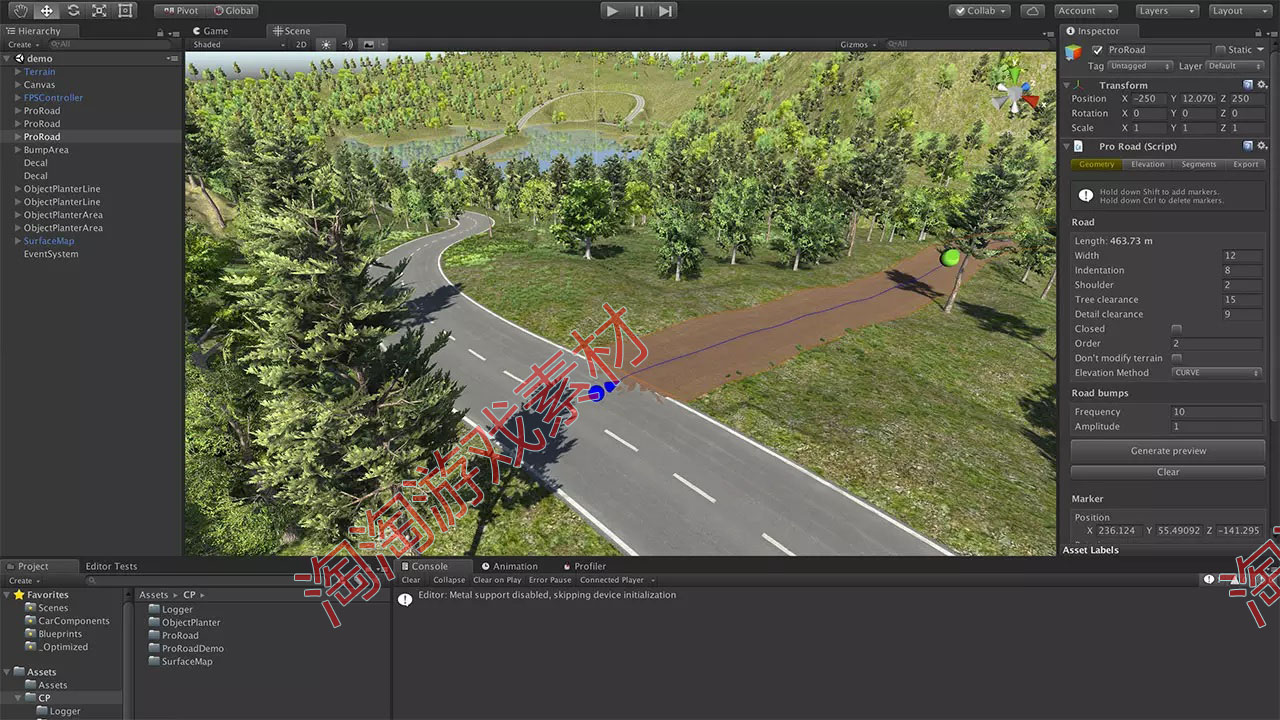Lock the Hierarchy panel
The height and width of the screenshot is (720, 1280).
tap(160, 32)
